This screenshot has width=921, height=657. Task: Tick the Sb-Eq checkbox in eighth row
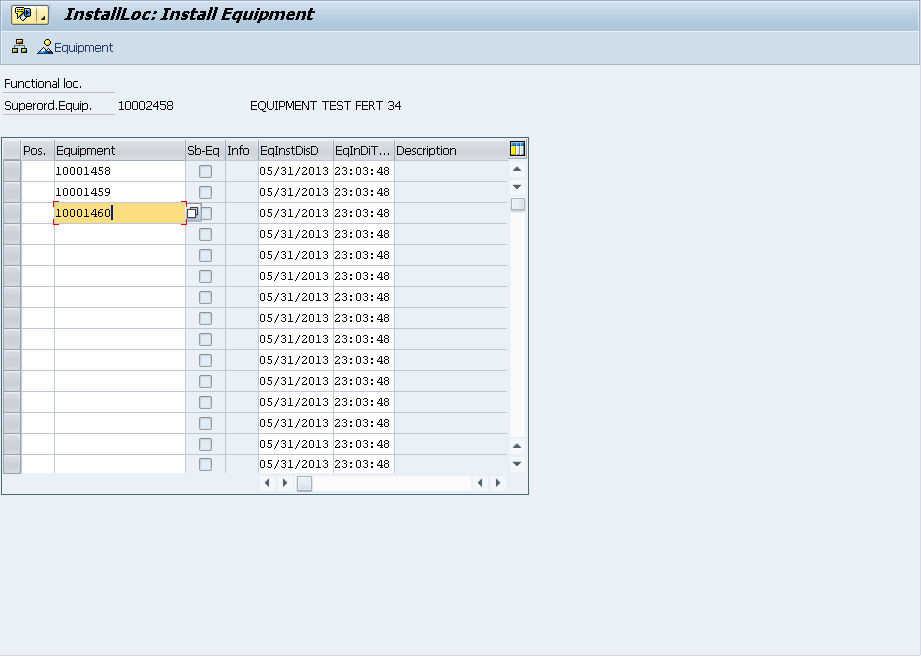[206, 318]
